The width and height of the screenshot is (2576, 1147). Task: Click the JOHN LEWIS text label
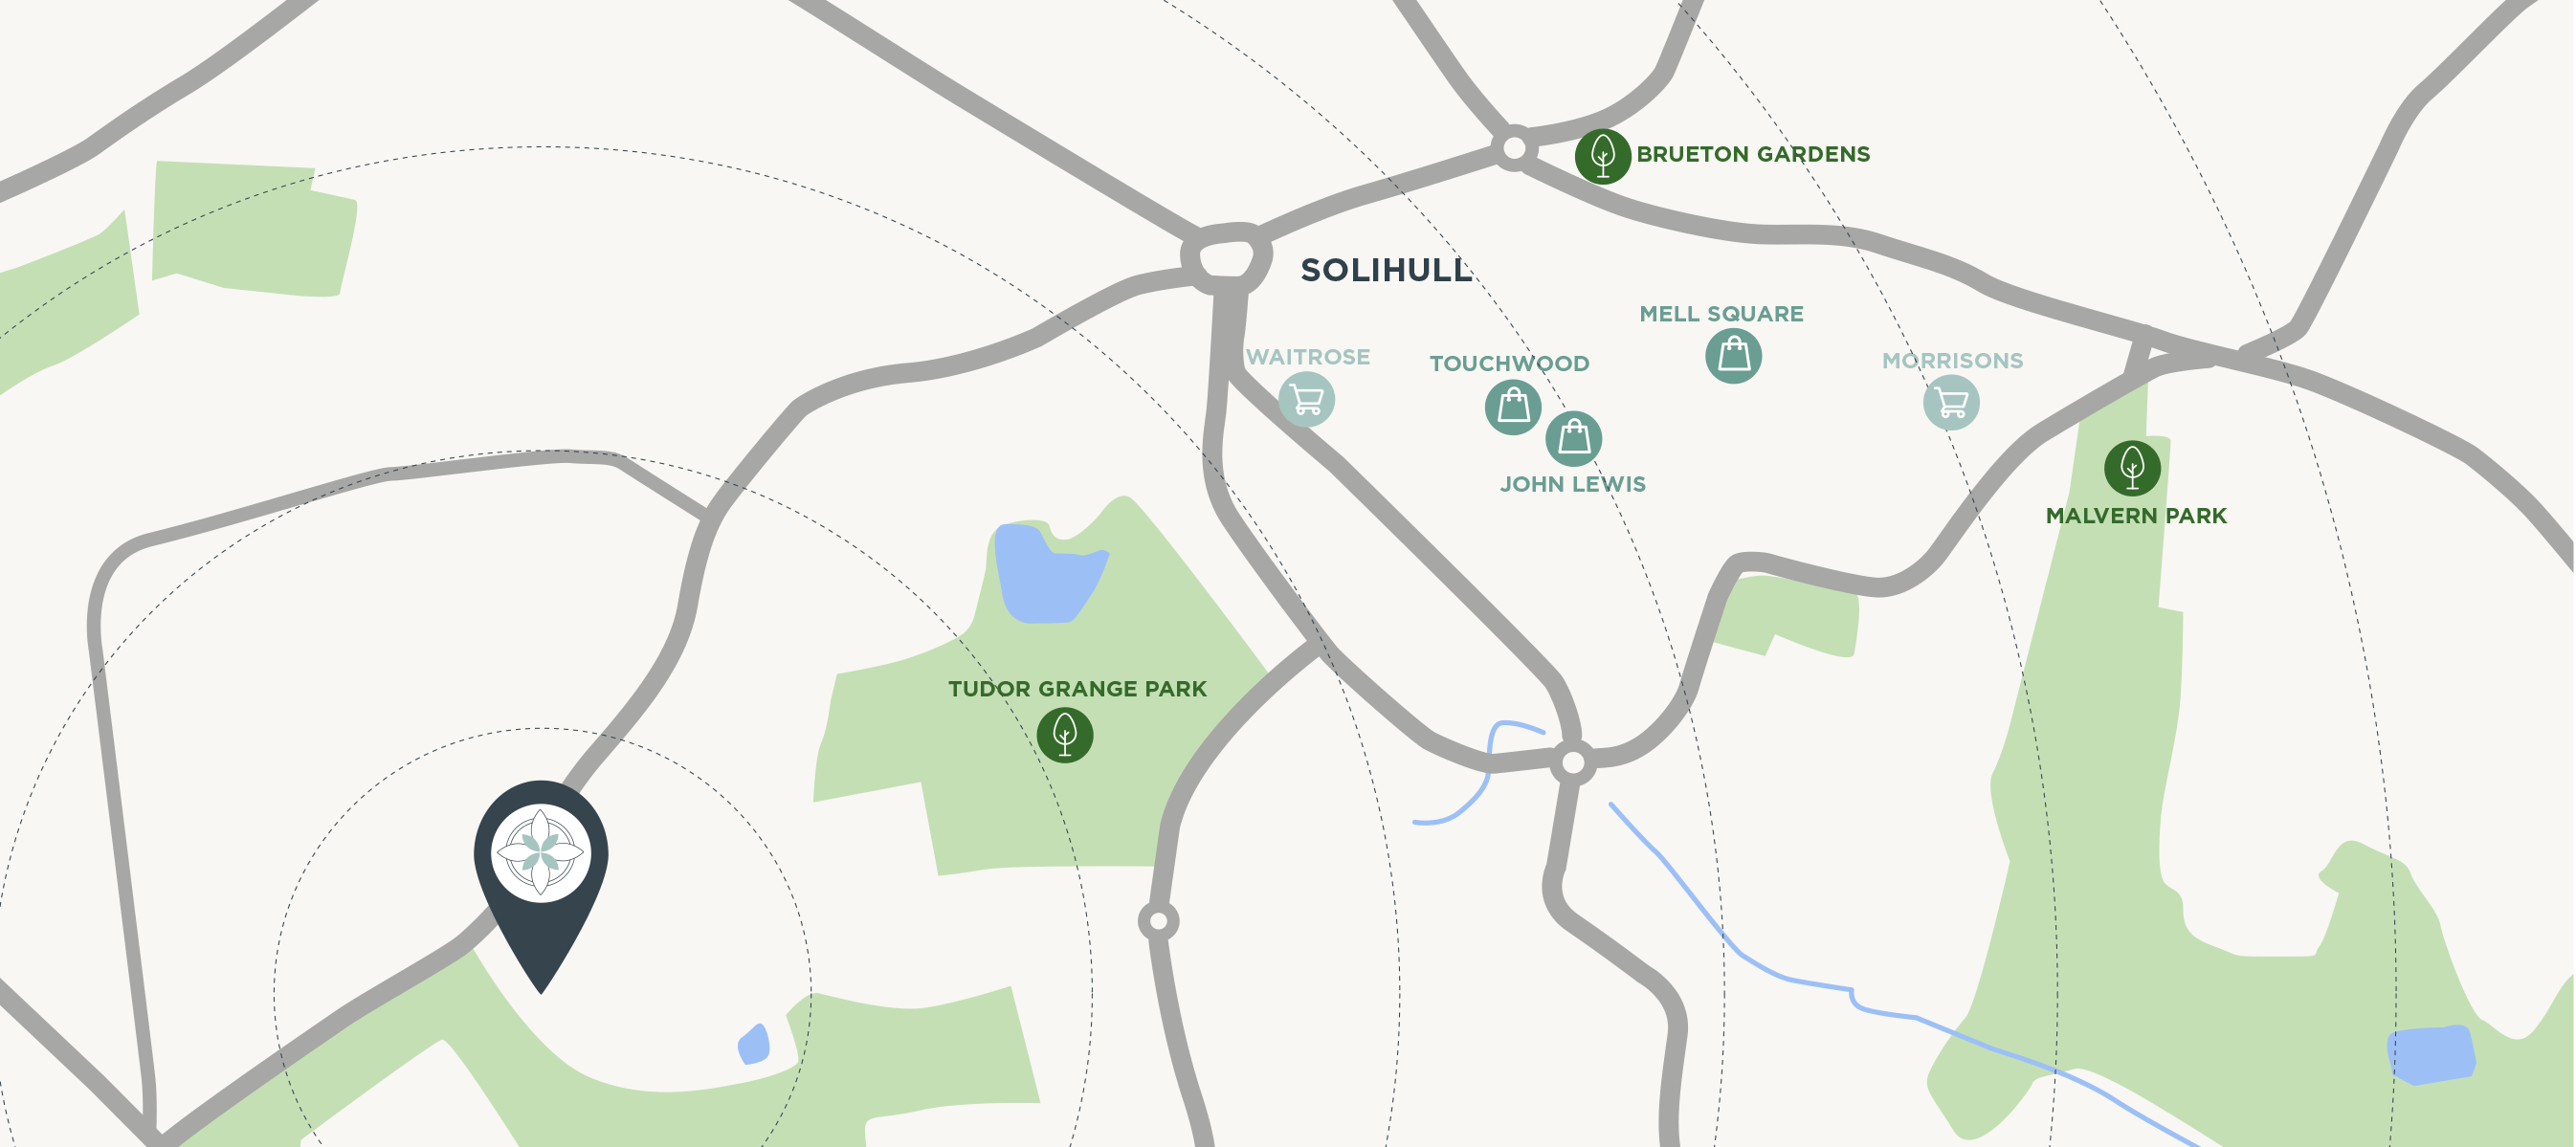(1572, 484)
